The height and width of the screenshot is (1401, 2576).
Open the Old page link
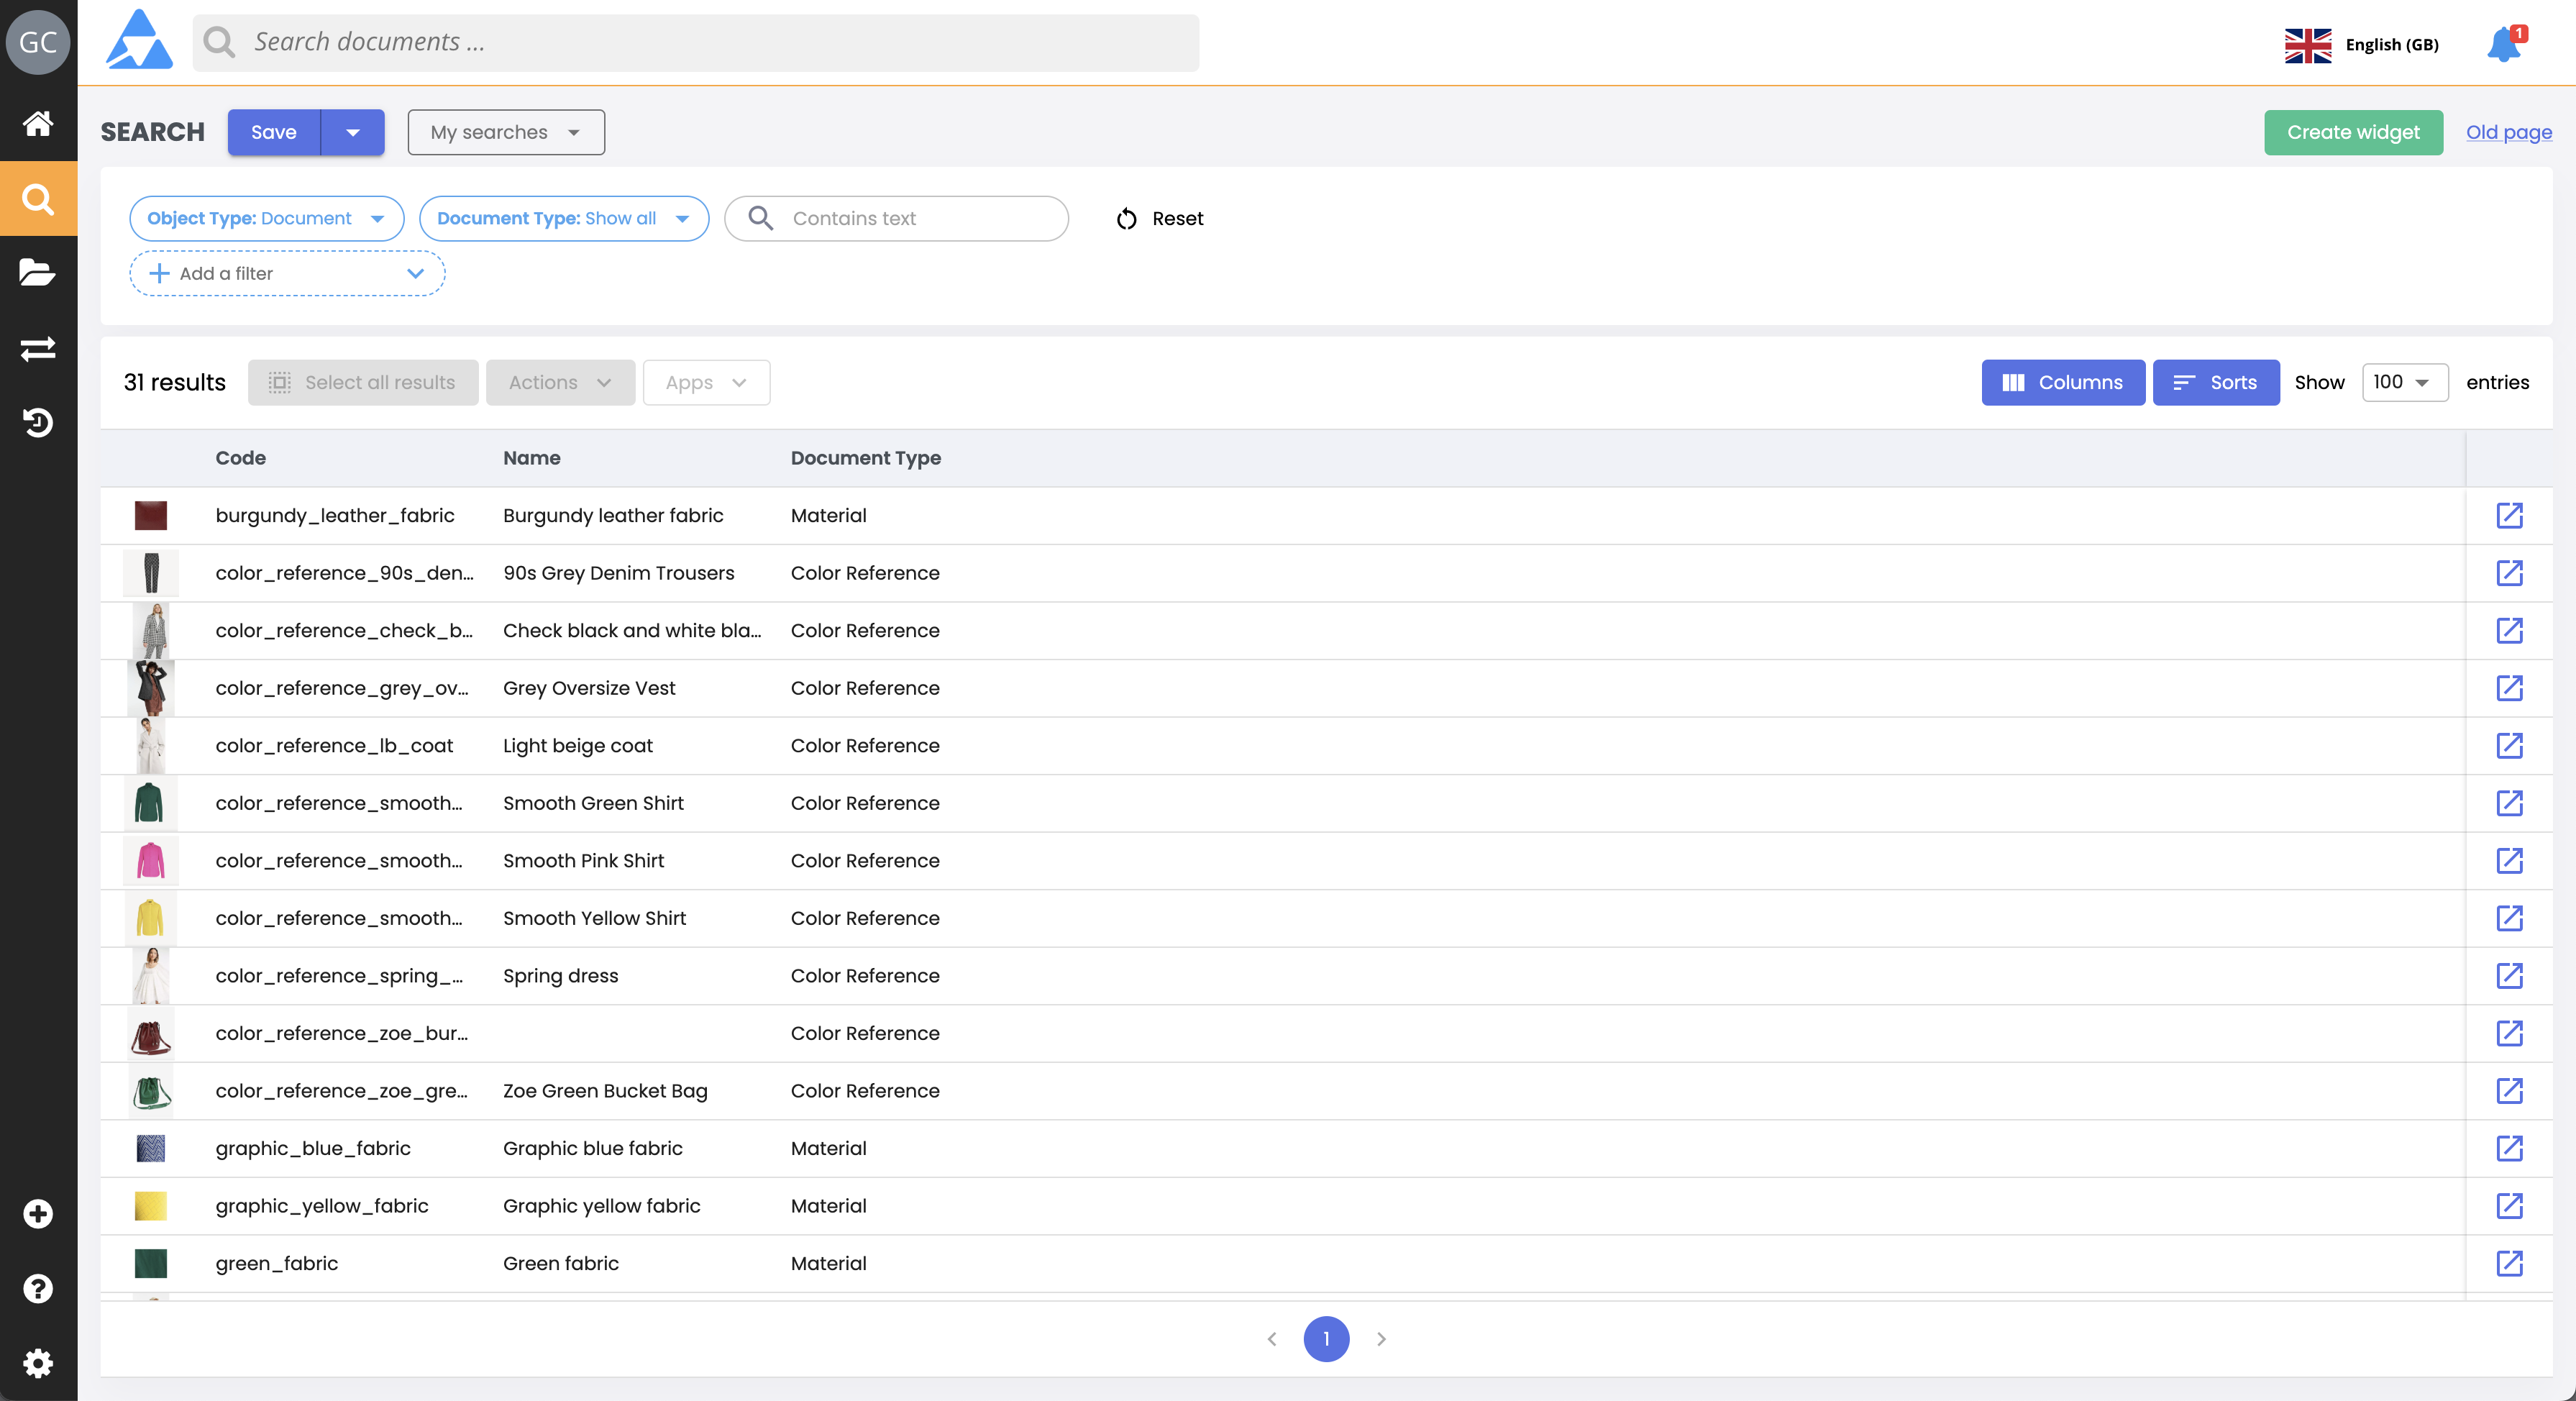pyautogui.click(x=2508, y=133)
